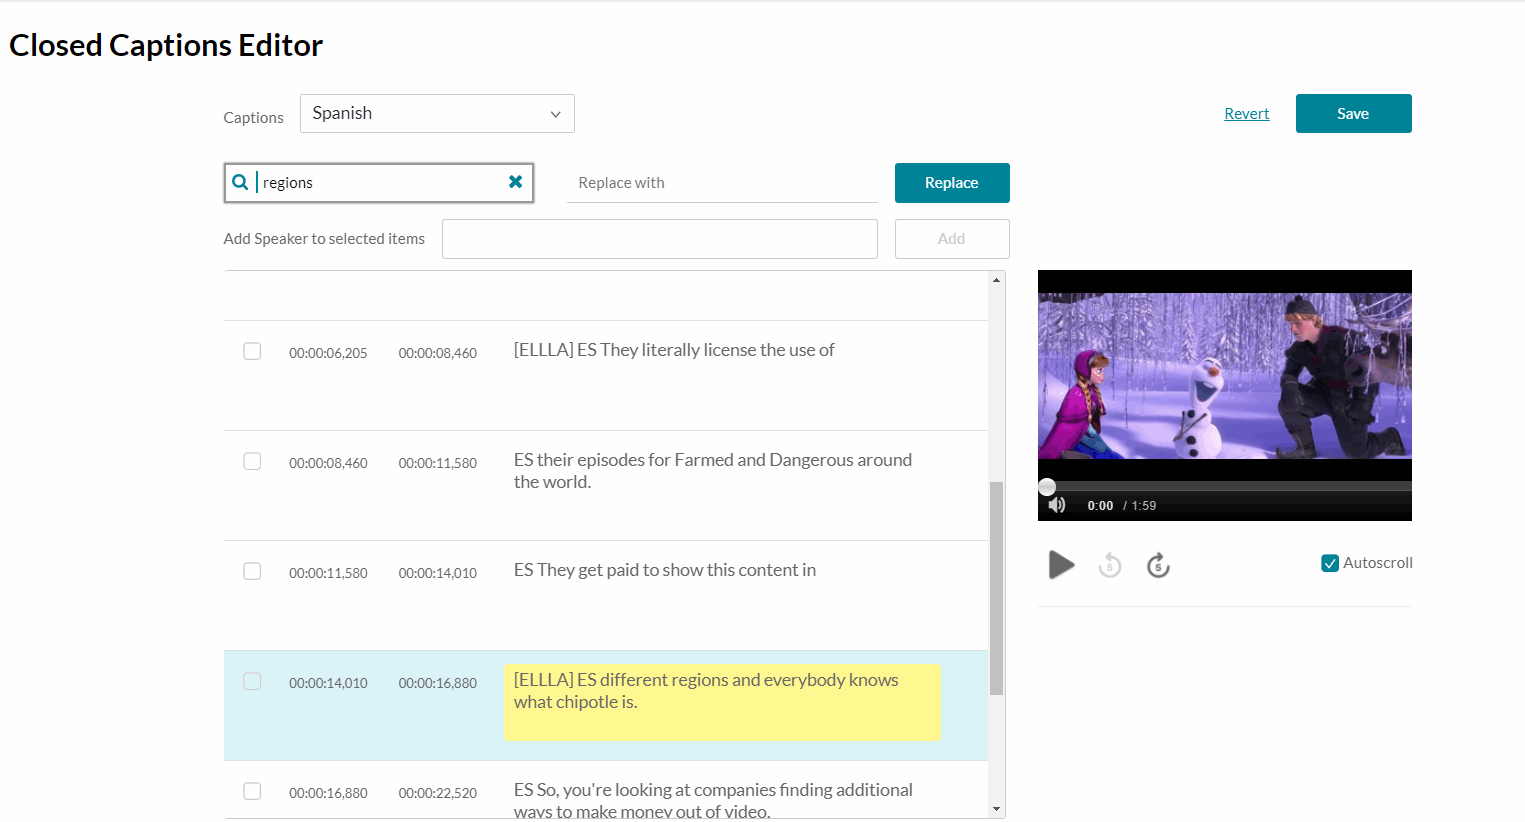1525x822 pixels.
Task: Click the scrollbar down arrow
Action: 996,809
